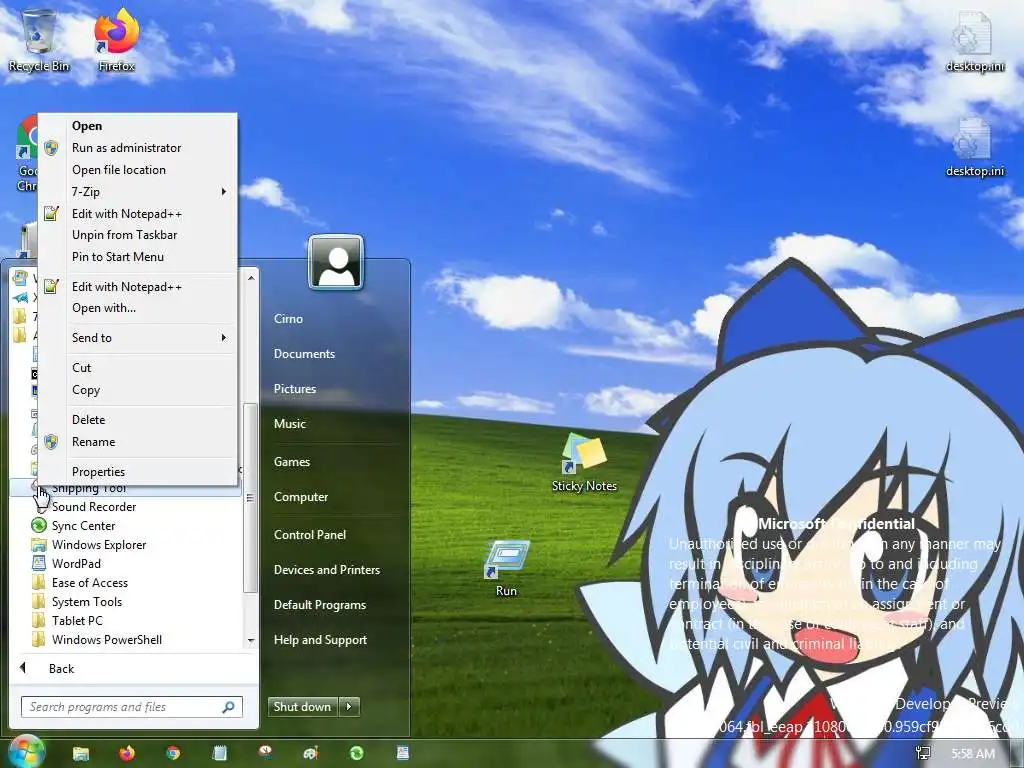Click the Windows Start orb
1024x768 pixels.
point(26,752)
